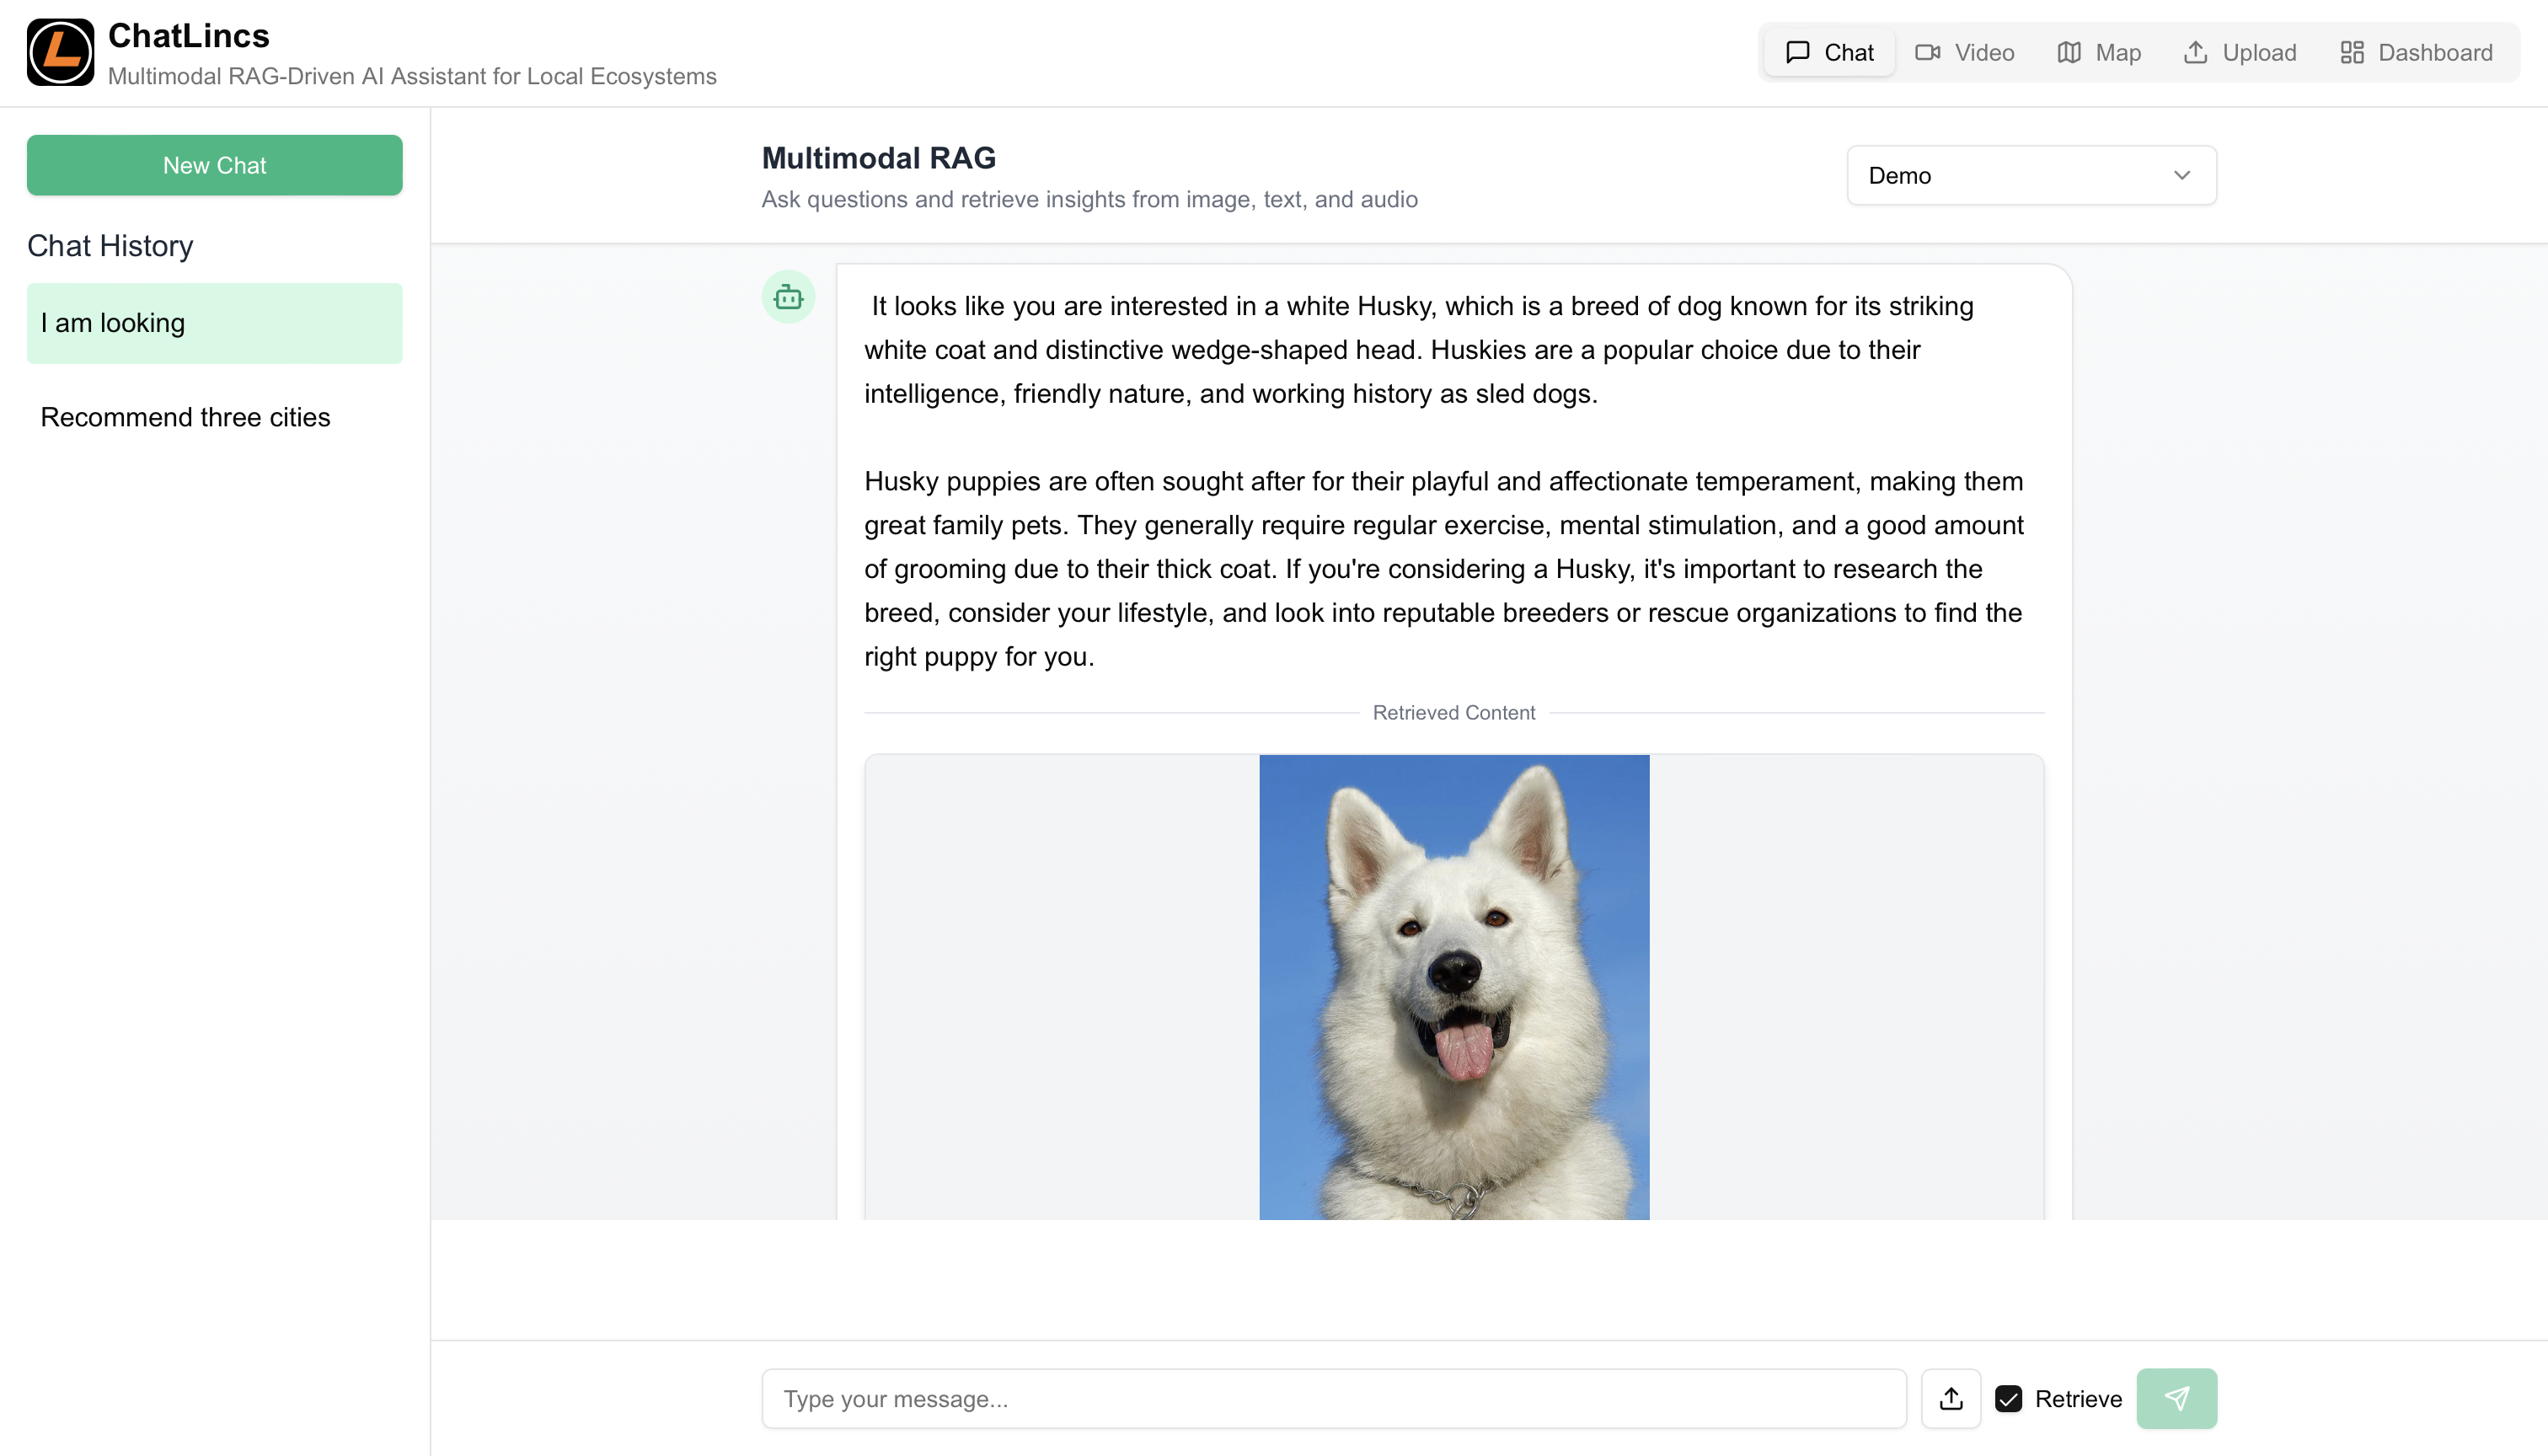
Task: Open the Demo dropdown
Action: 2030,175
